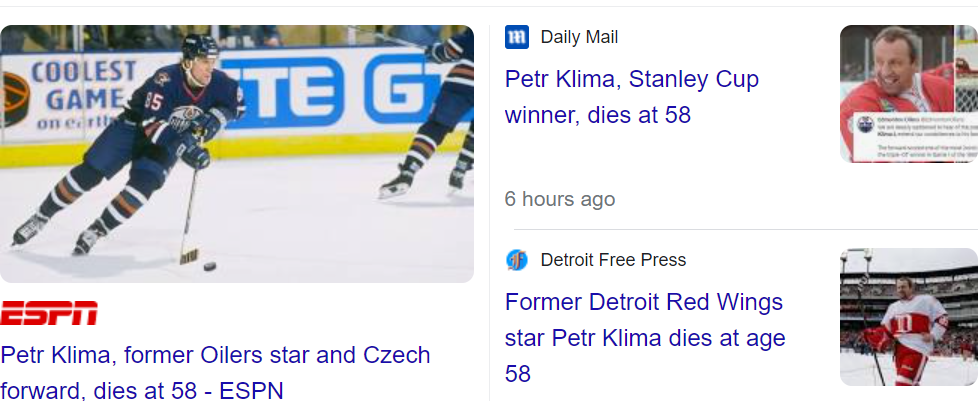Open the large ESPN hockey photo
980x401 pixels.
237,153
